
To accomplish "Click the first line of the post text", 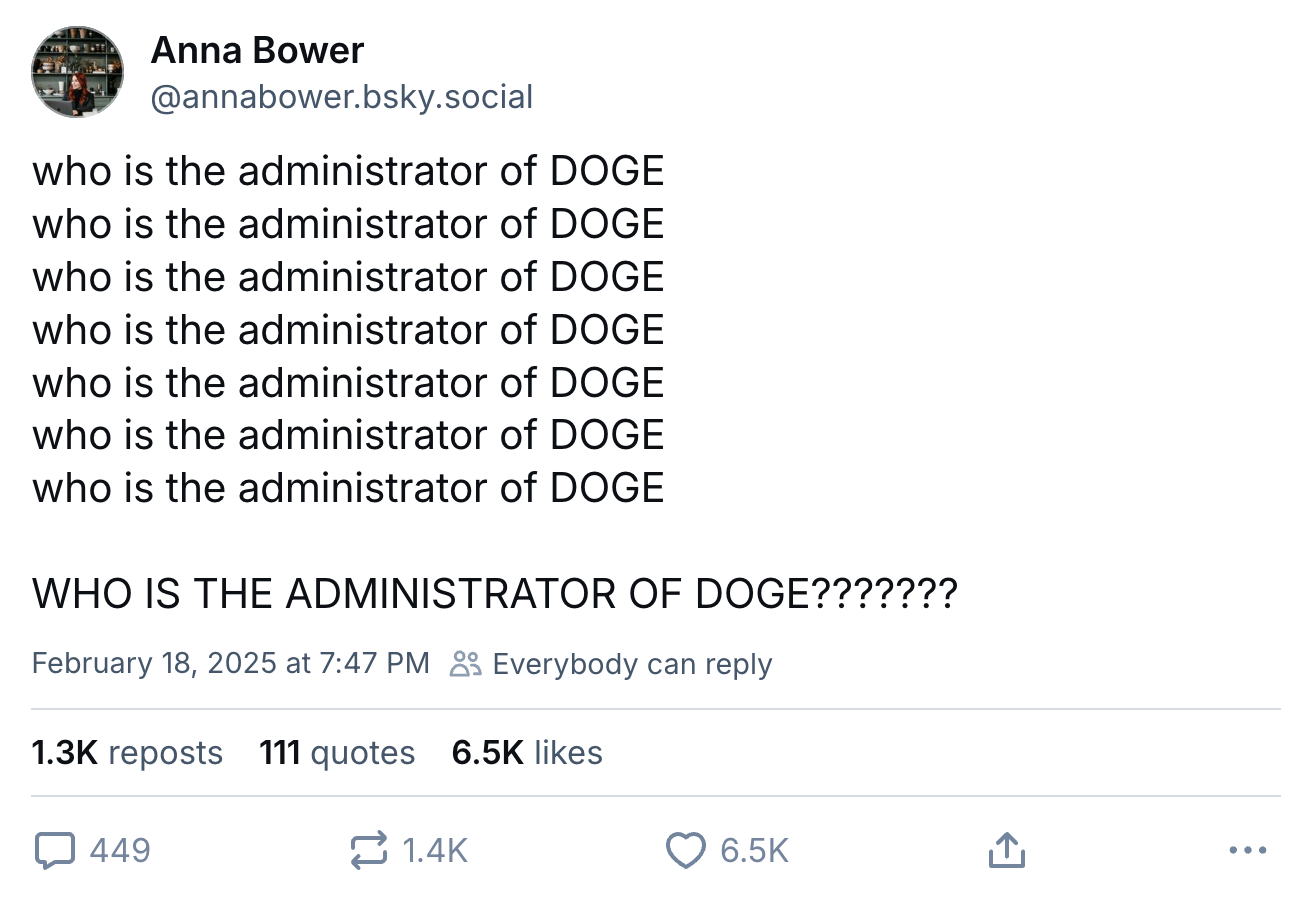I will tap(348, 172).
